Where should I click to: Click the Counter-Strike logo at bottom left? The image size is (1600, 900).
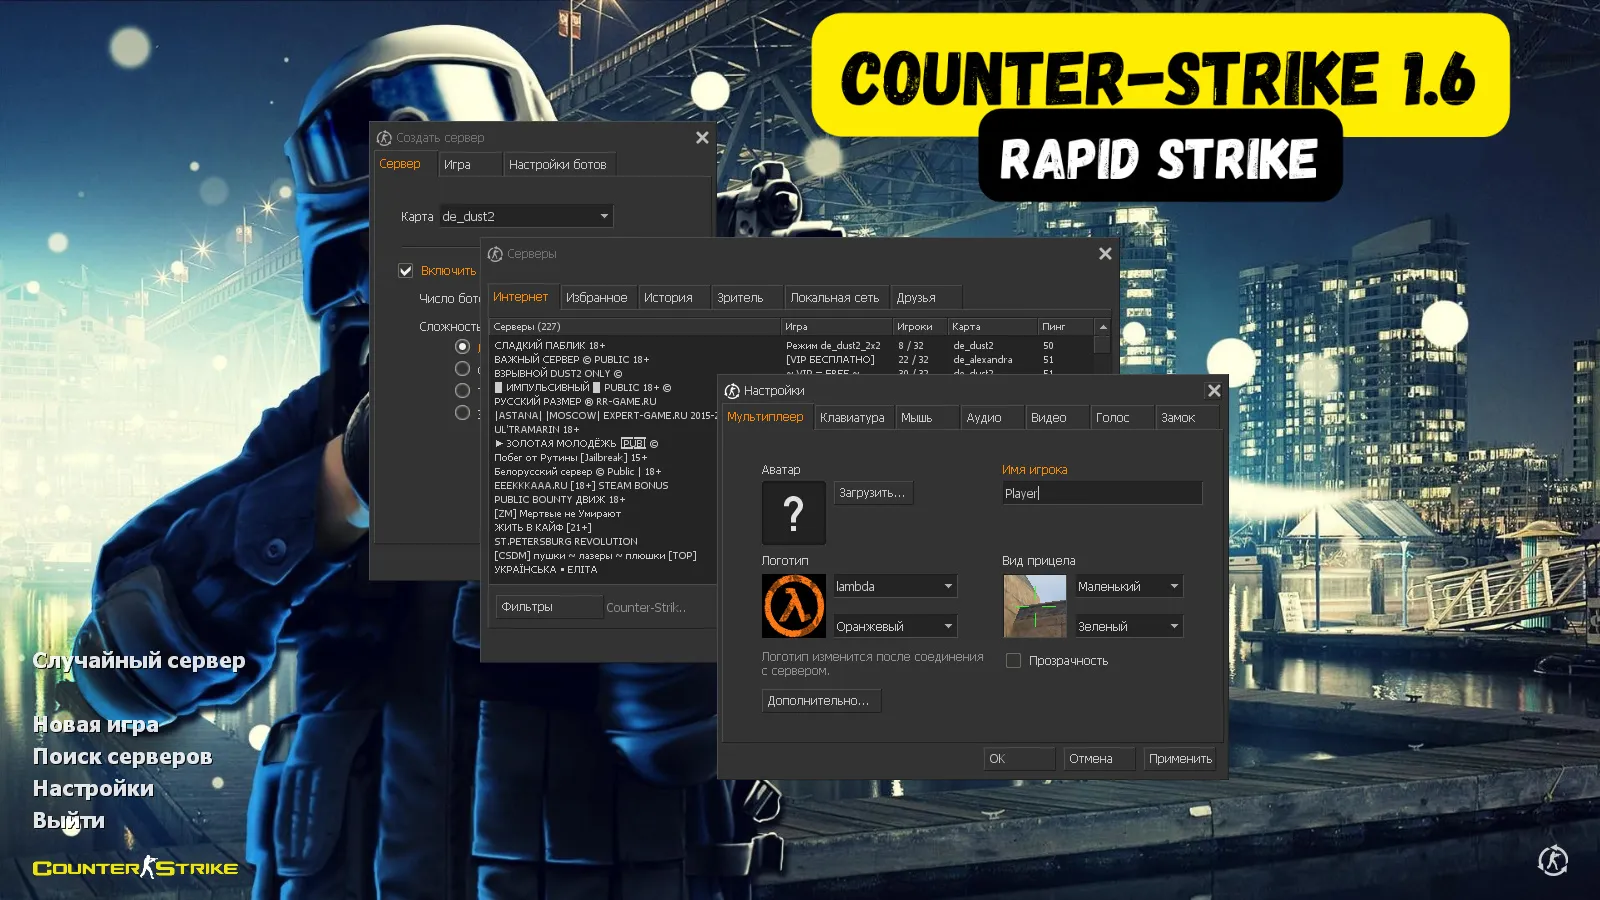[136, 868]
